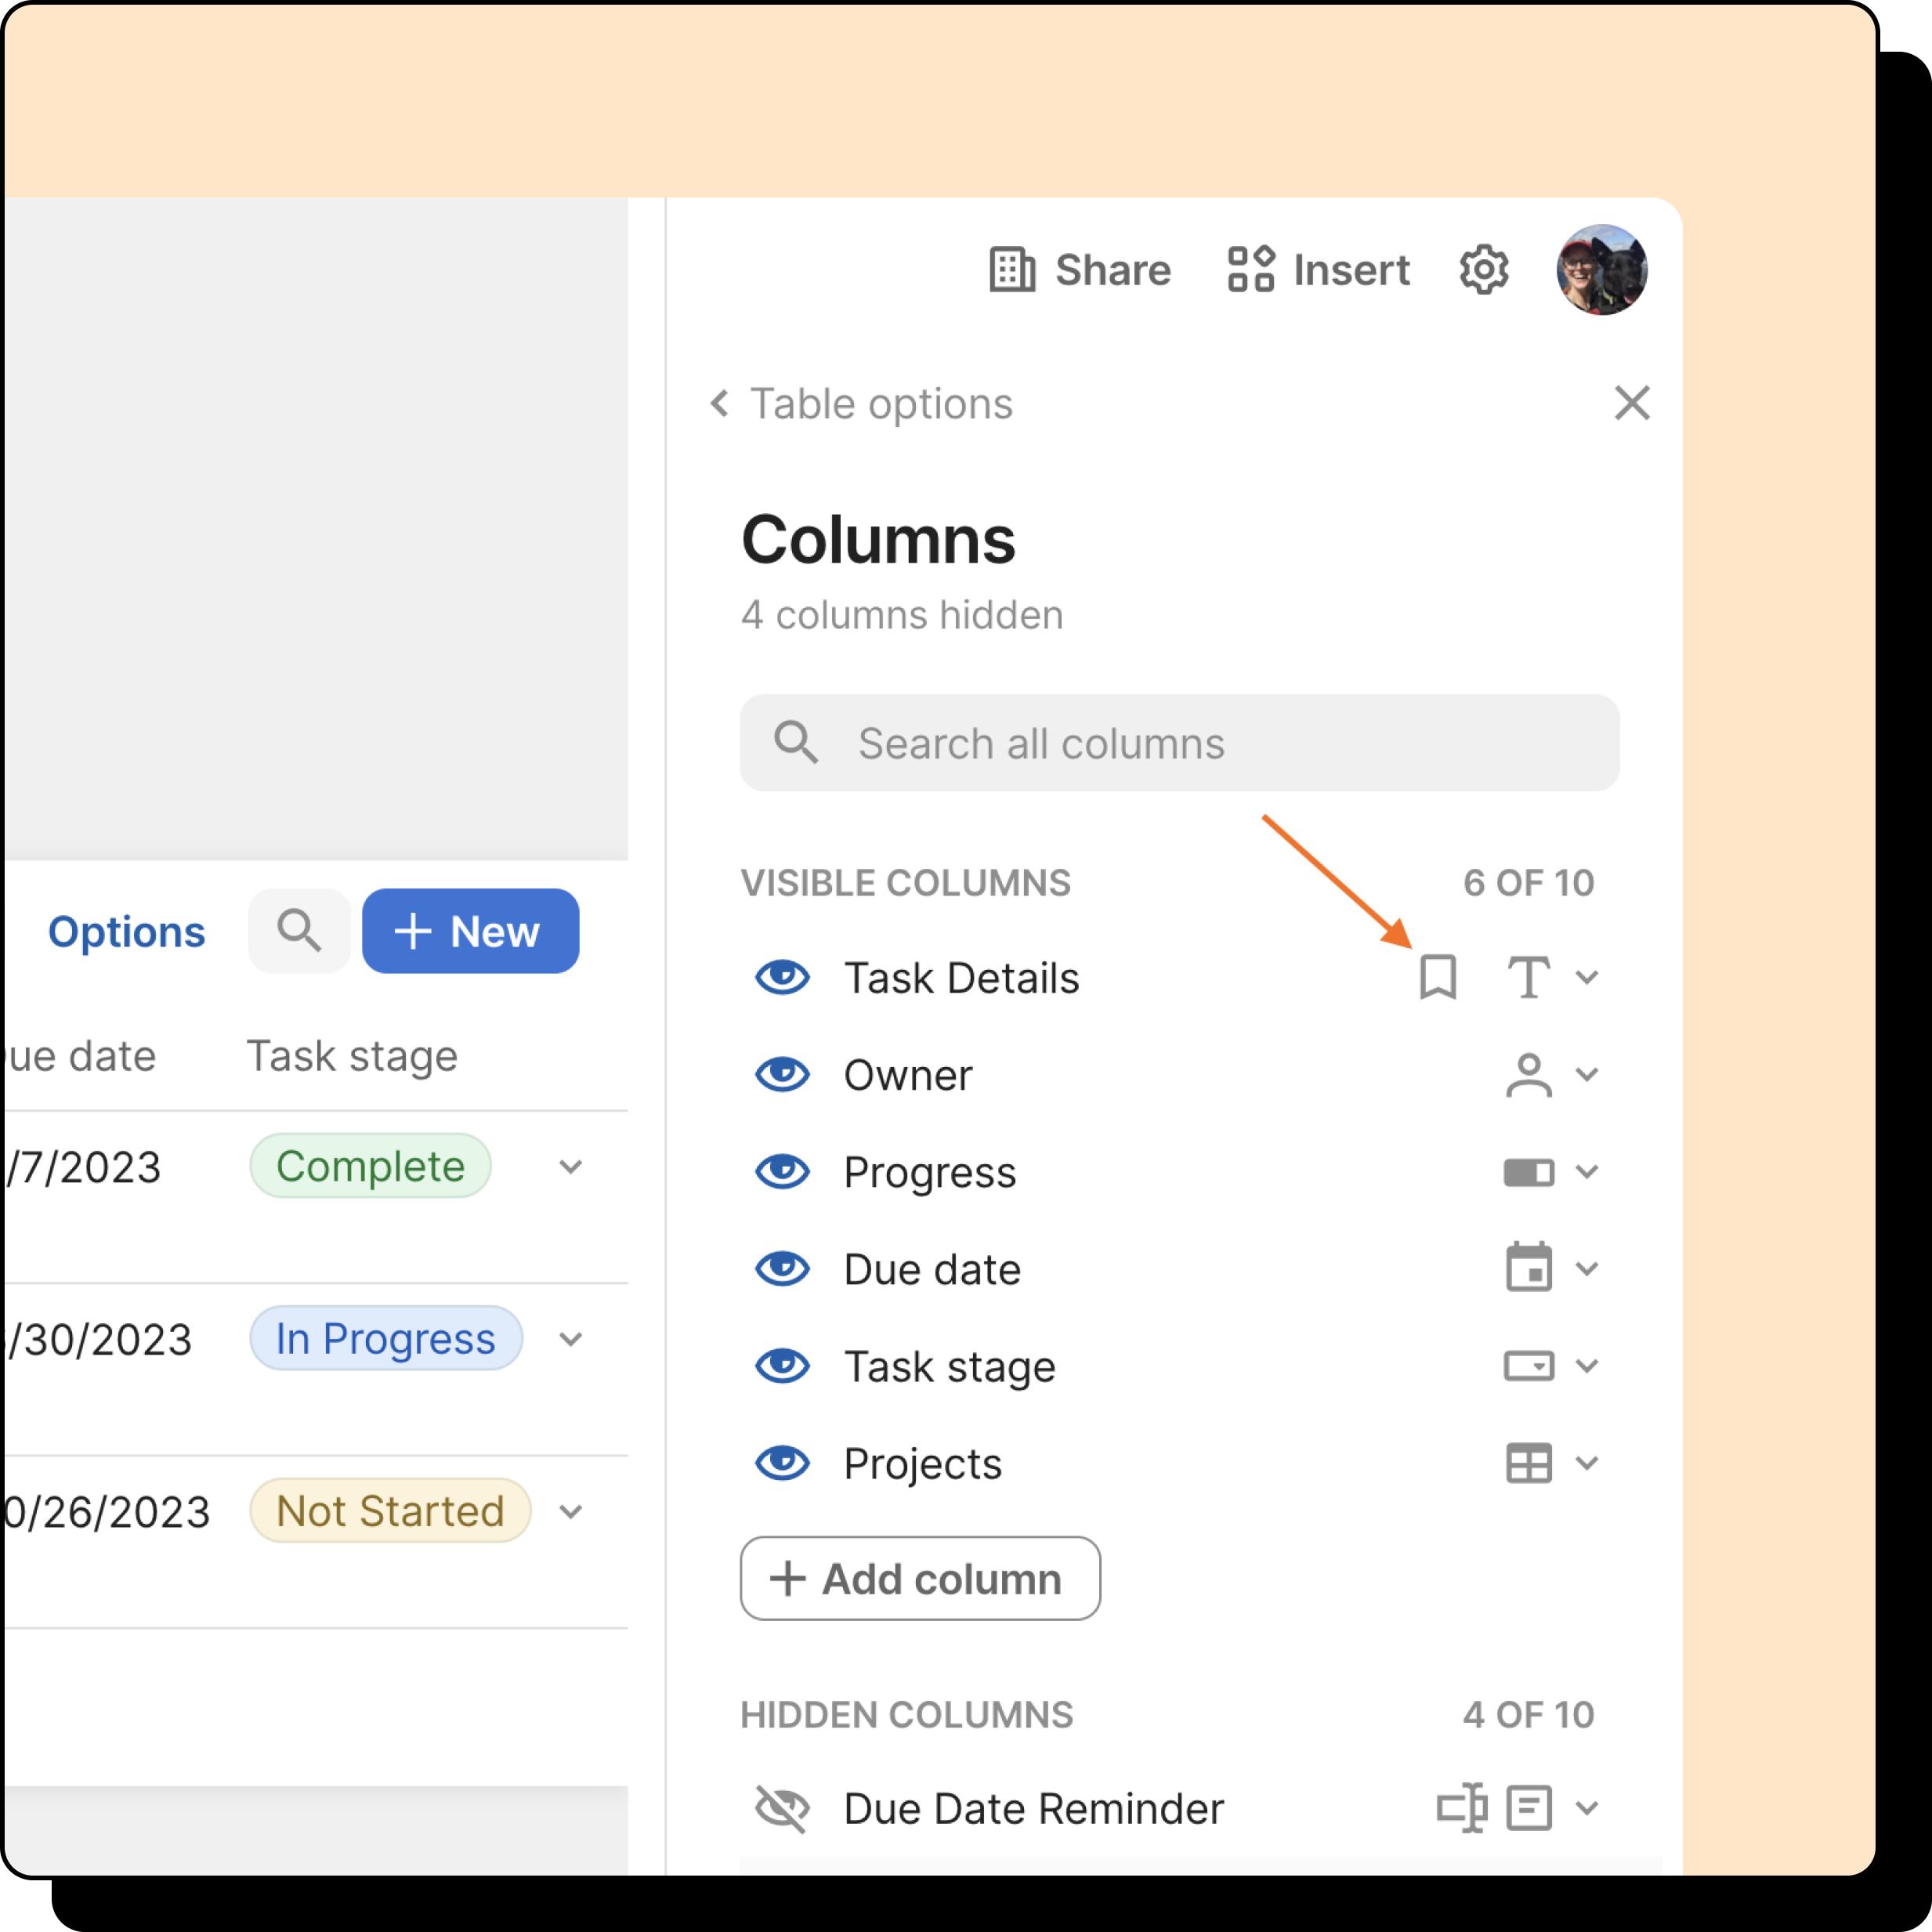The height and width of the screenshot is (1932, 1932).
Task: Hide the Projects column with eye toggle
Action: click(783, 1463)
